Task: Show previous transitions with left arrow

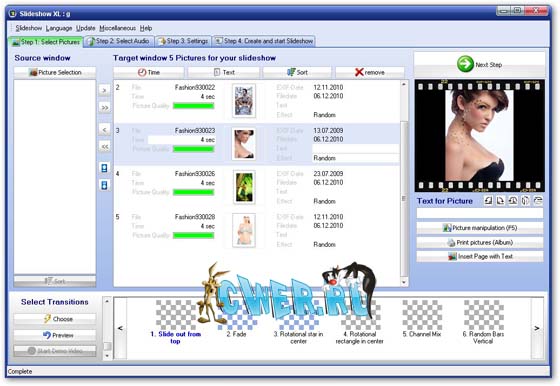Action: (120, 328)
